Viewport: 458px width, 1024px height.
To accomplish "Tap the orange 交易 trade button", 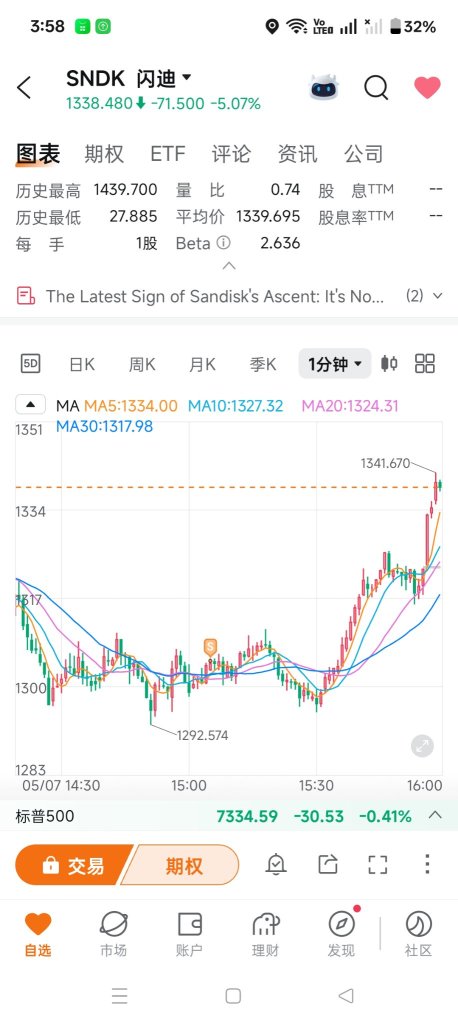I will click(x=73, y=865).
